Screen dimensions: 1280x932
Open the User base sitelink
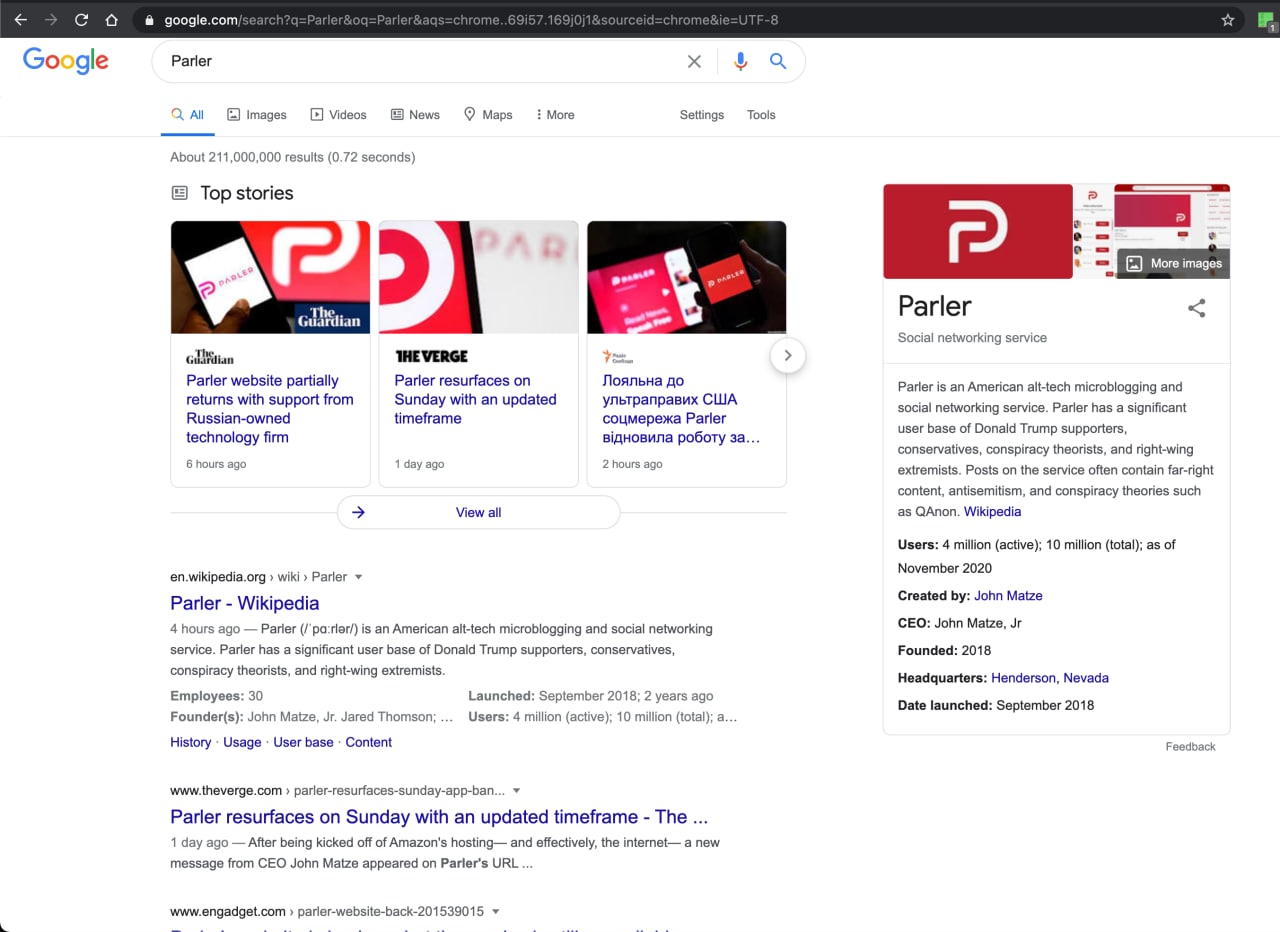click(x=303, y=742)
